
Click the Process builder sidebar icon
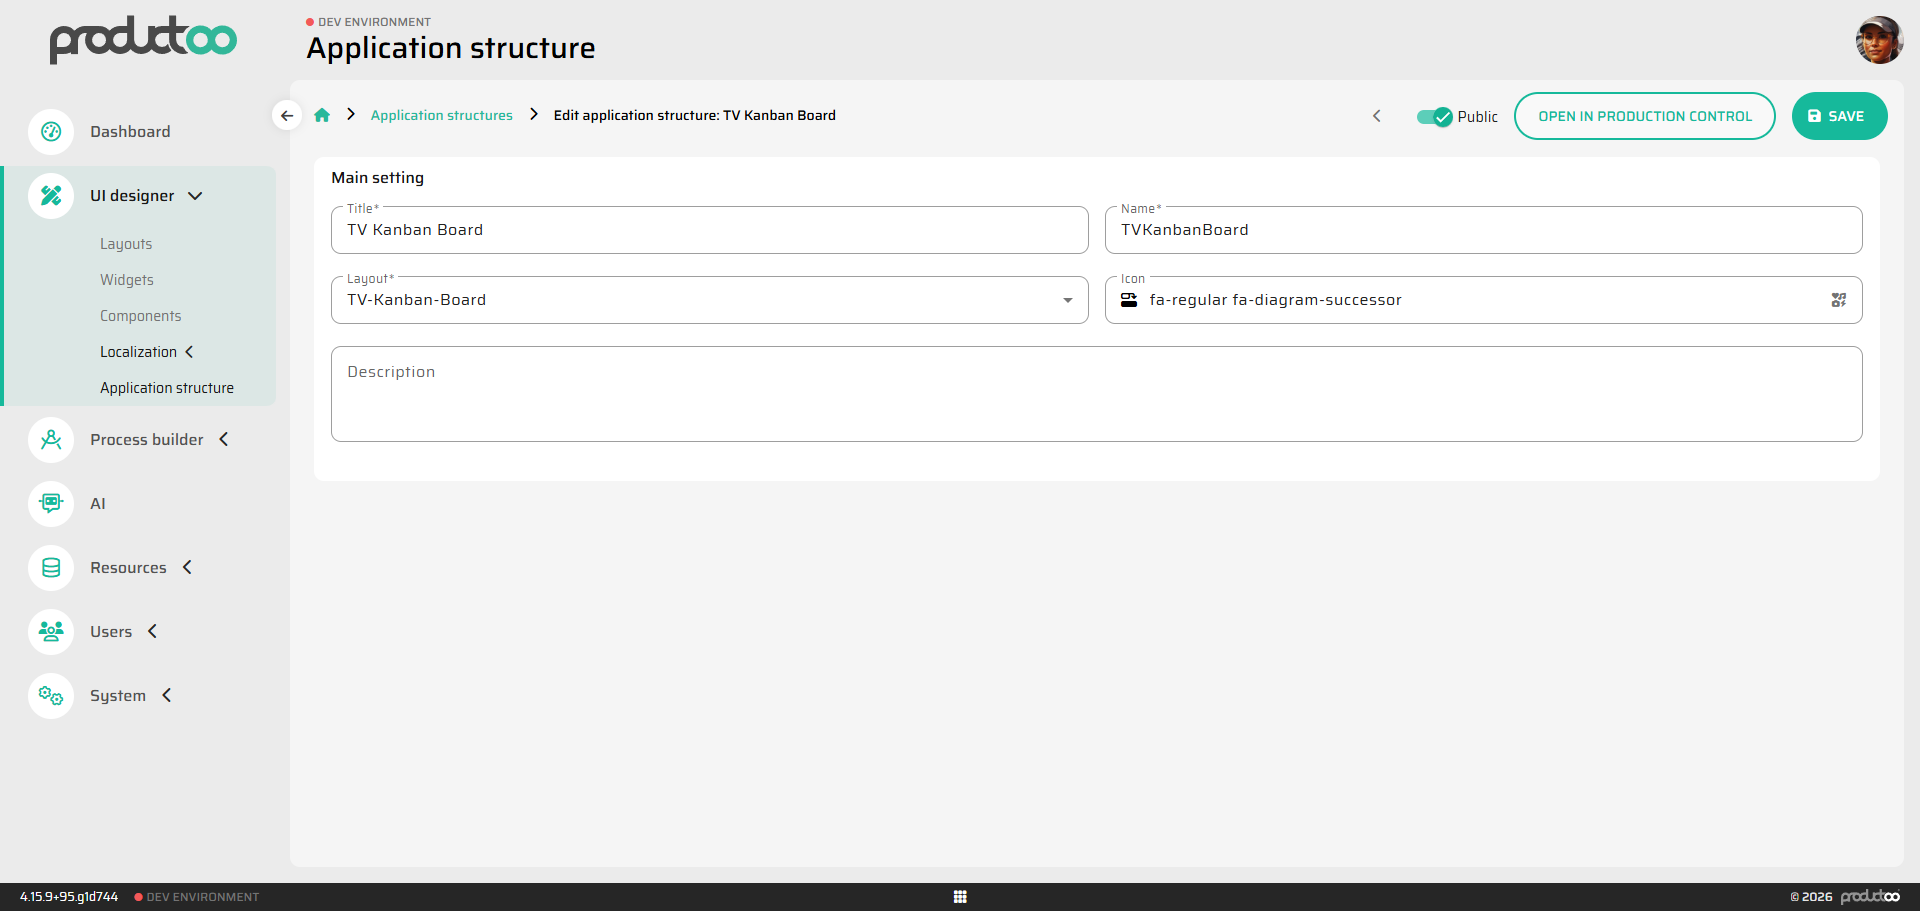coord(51,440)
